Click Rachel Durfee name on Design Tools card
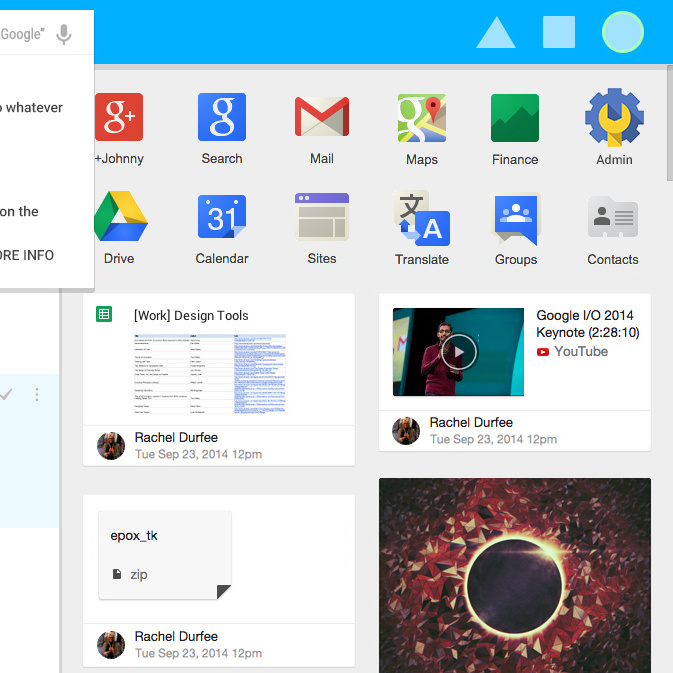673x673 pixels. [x=176, y=437]
